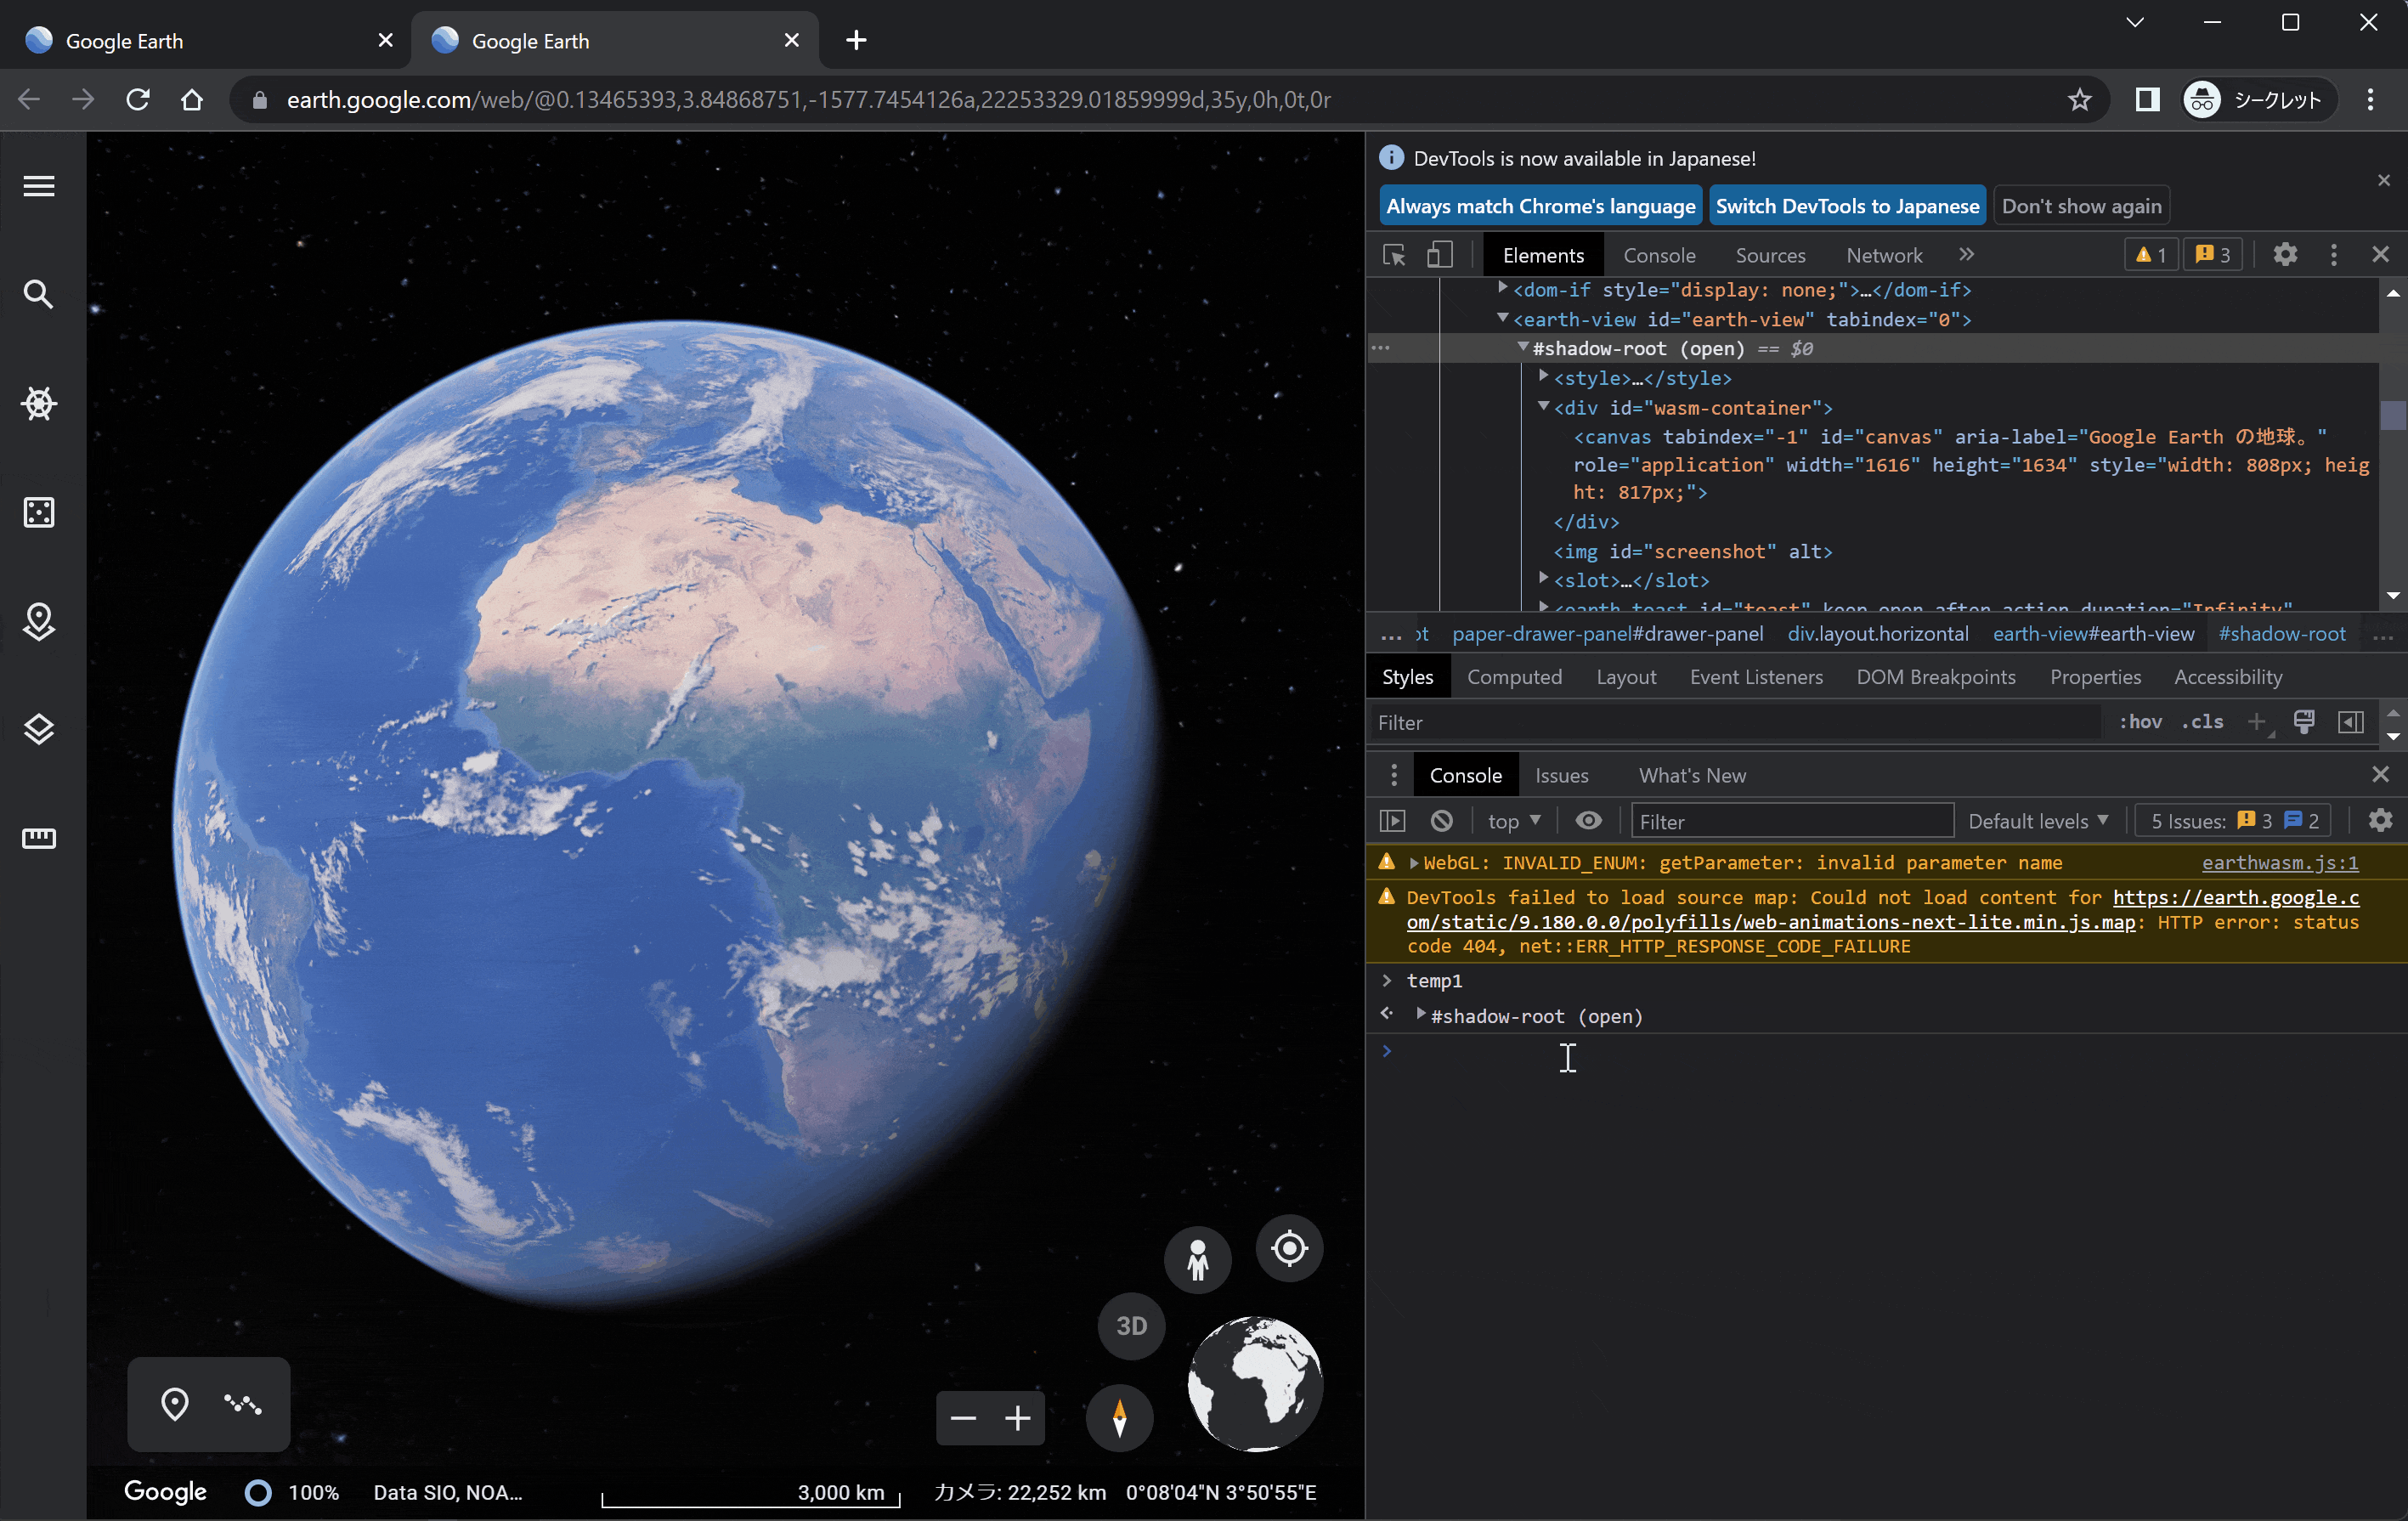This screenshot has width=2408, height=1521.
Task: Open Default levels dropdown in console
Action: (x=2037, y=821)
